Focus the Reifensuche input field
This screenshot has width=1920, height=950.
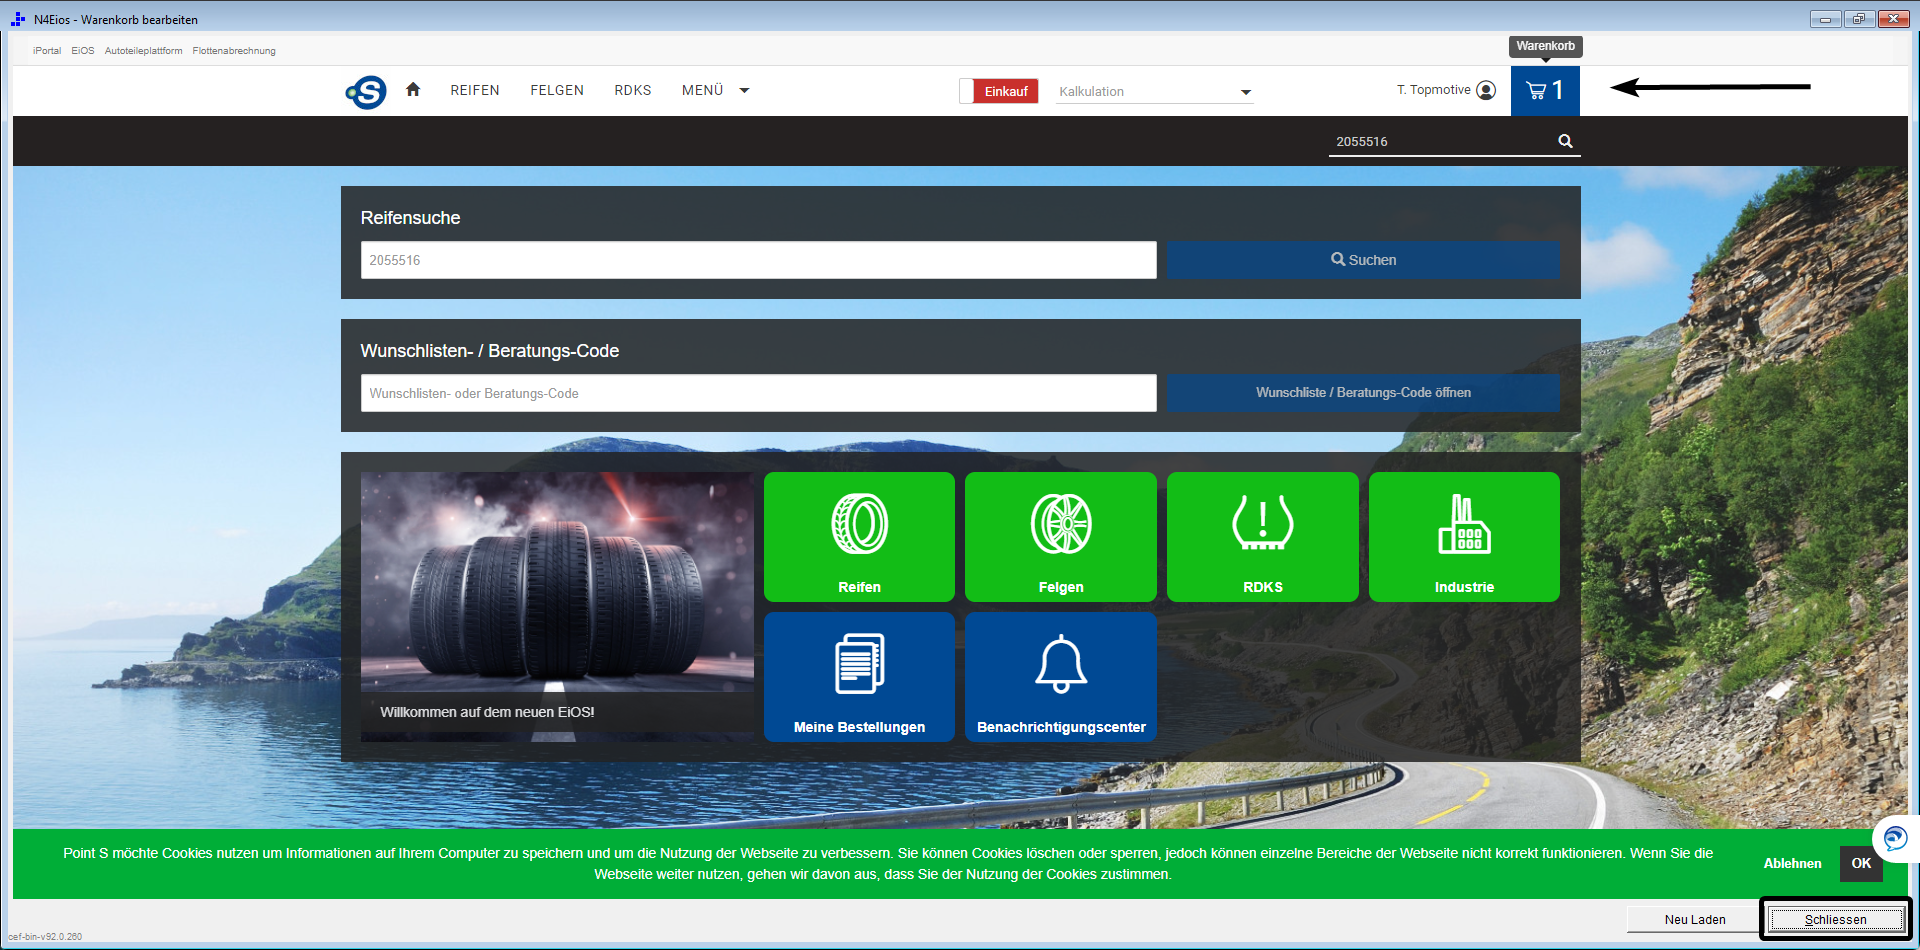(758, 260)
